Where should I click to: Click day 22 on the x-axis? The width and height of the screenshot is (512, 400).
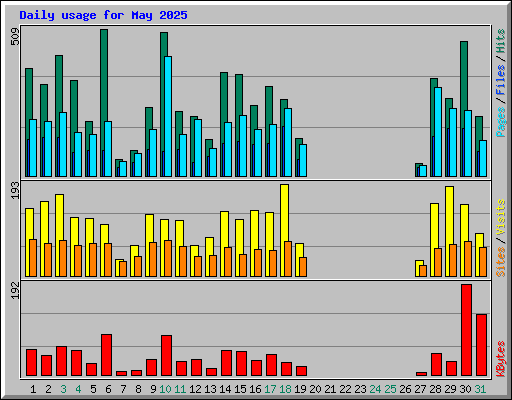pos(345,389)
